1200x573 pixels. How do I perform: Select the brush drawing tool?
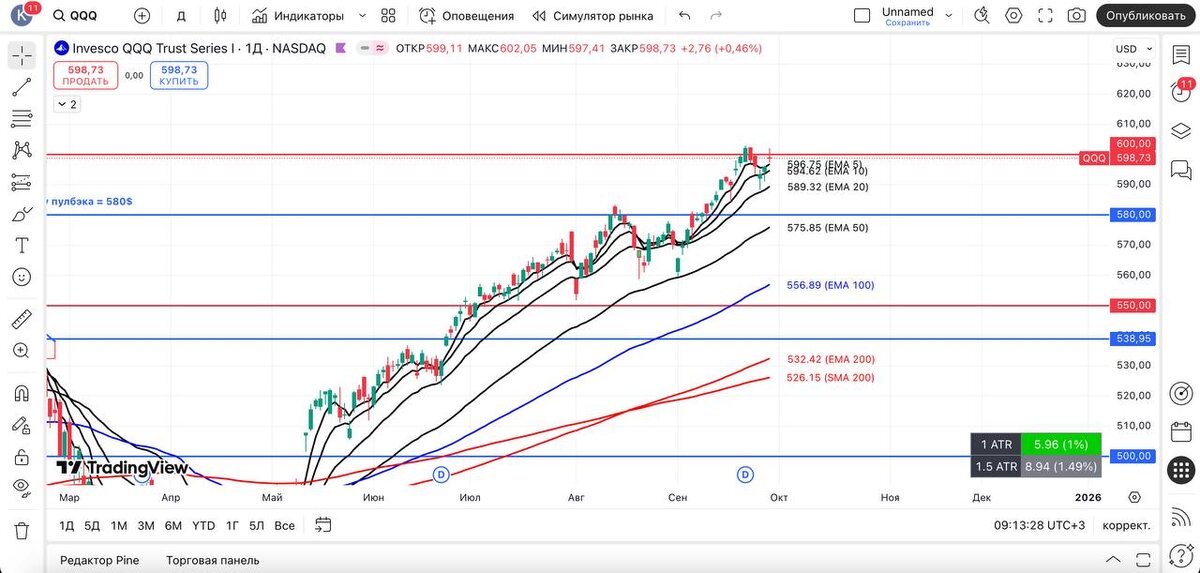coord(22,214)
